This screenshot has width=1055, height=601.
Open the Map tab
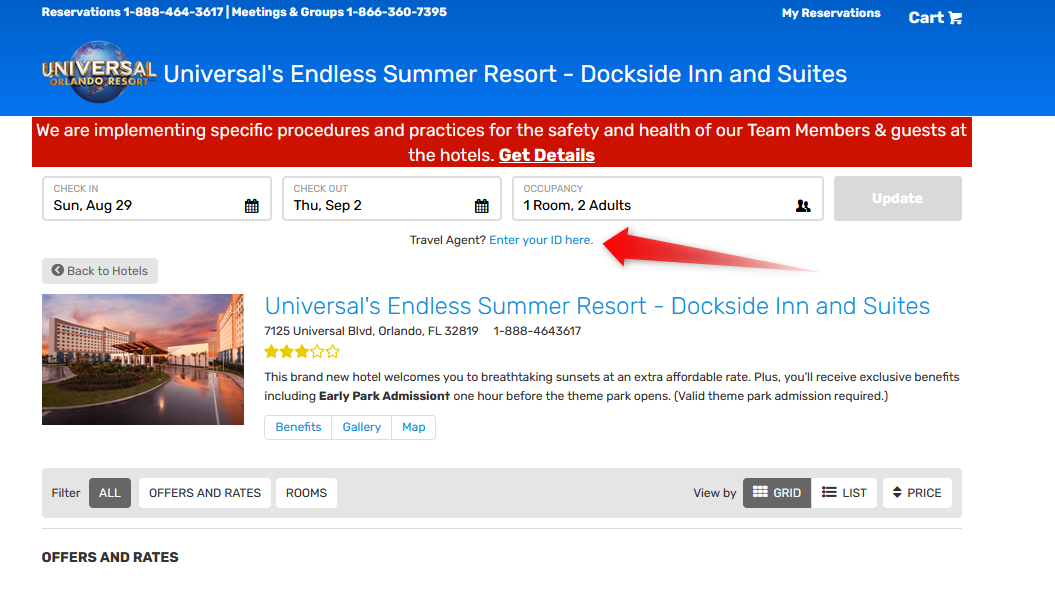[413, 427]
